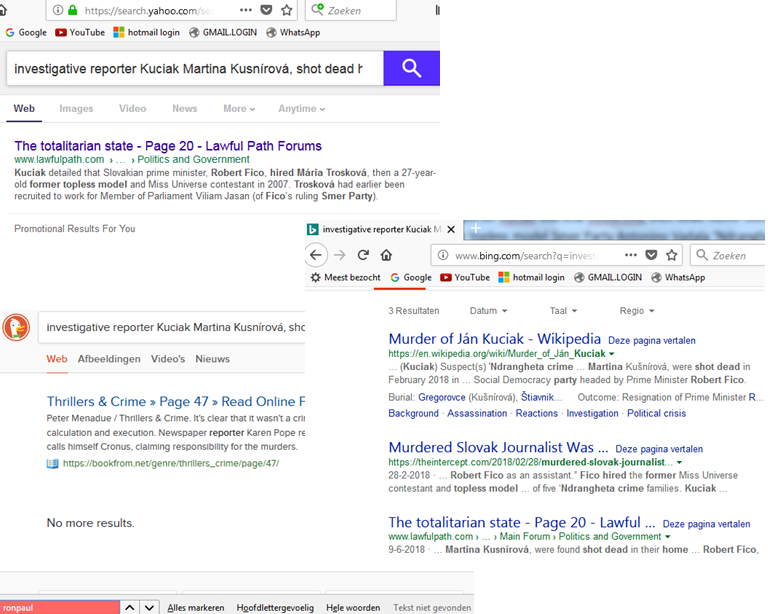Open WhatsApp bookmark in Yahoo window
The height and width of the screenshot is (614, 768).
pos(293,32)
